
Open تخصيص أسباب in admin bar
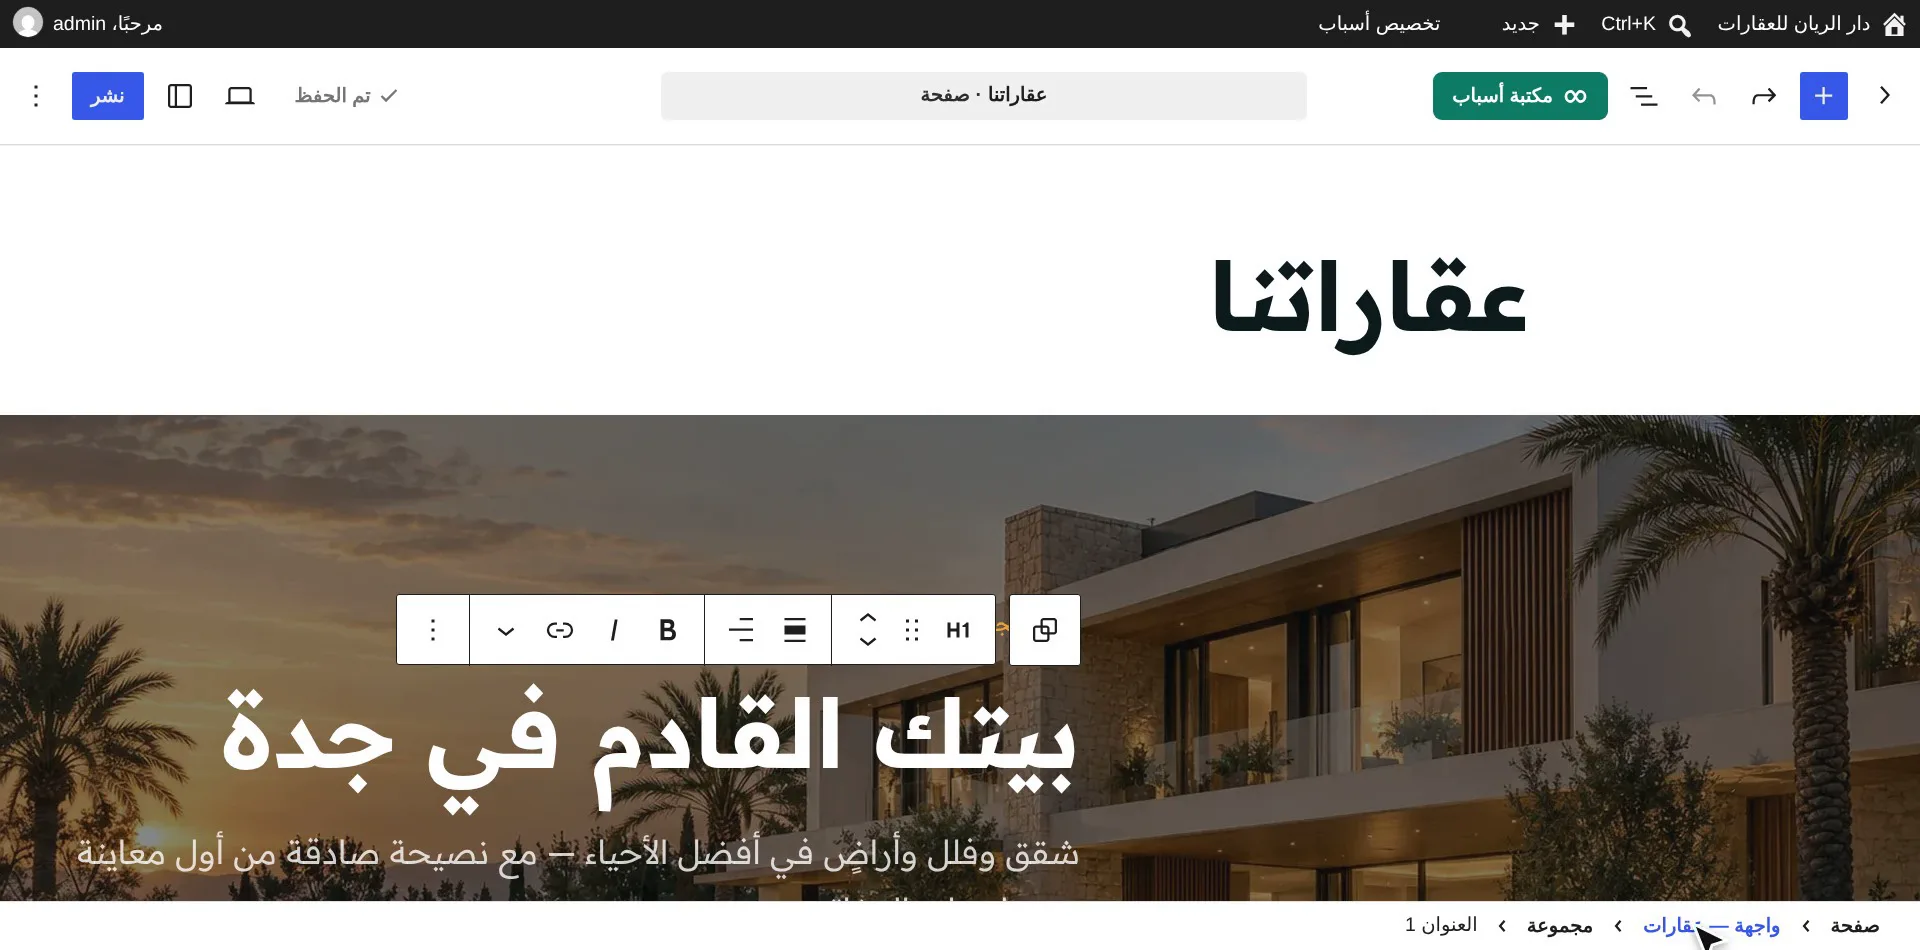click(x=1379, y=24)
